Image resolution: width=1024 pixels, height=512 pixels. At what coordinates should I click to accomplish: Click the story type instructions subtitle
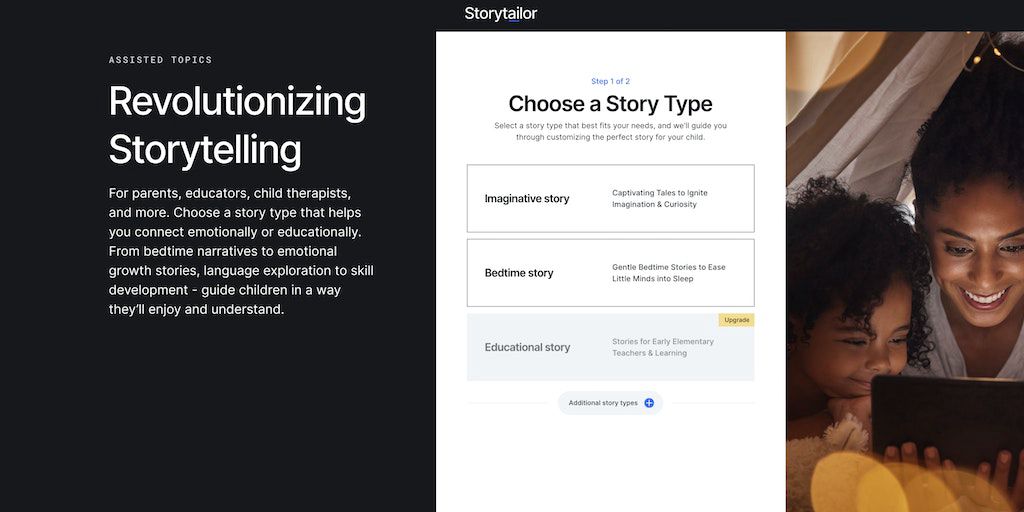pos(610,131)
